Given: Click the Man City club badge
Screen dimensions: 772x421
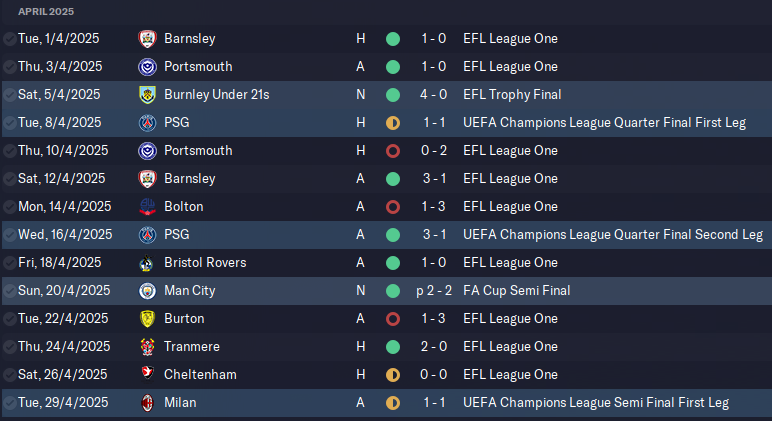Looking at the screenshot, I should (148, 291).
